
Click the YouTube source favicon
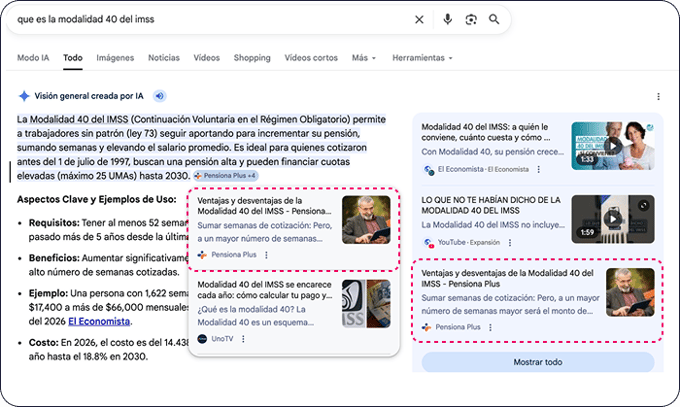[428, 243]
